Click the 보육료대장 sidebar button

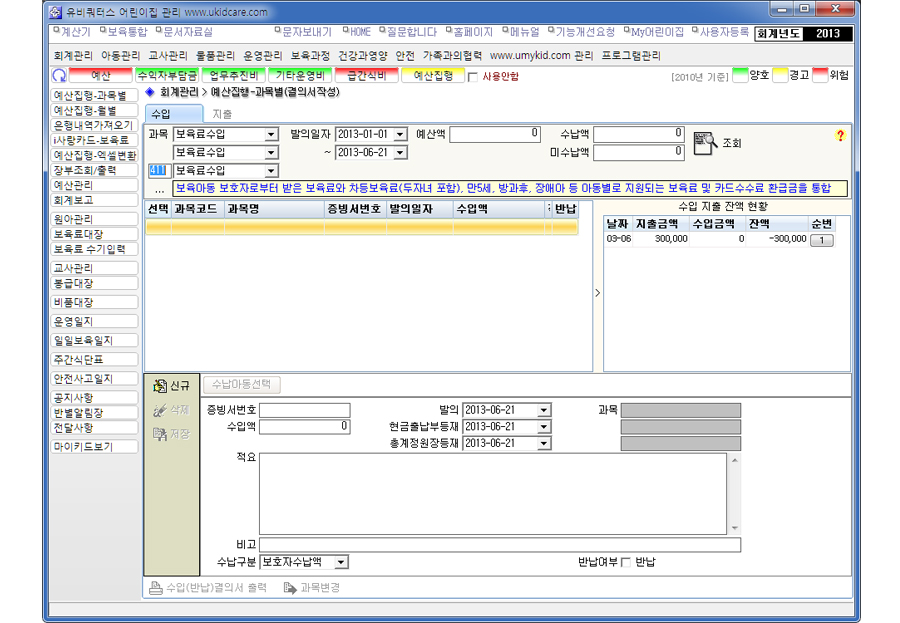coord(95,234)
